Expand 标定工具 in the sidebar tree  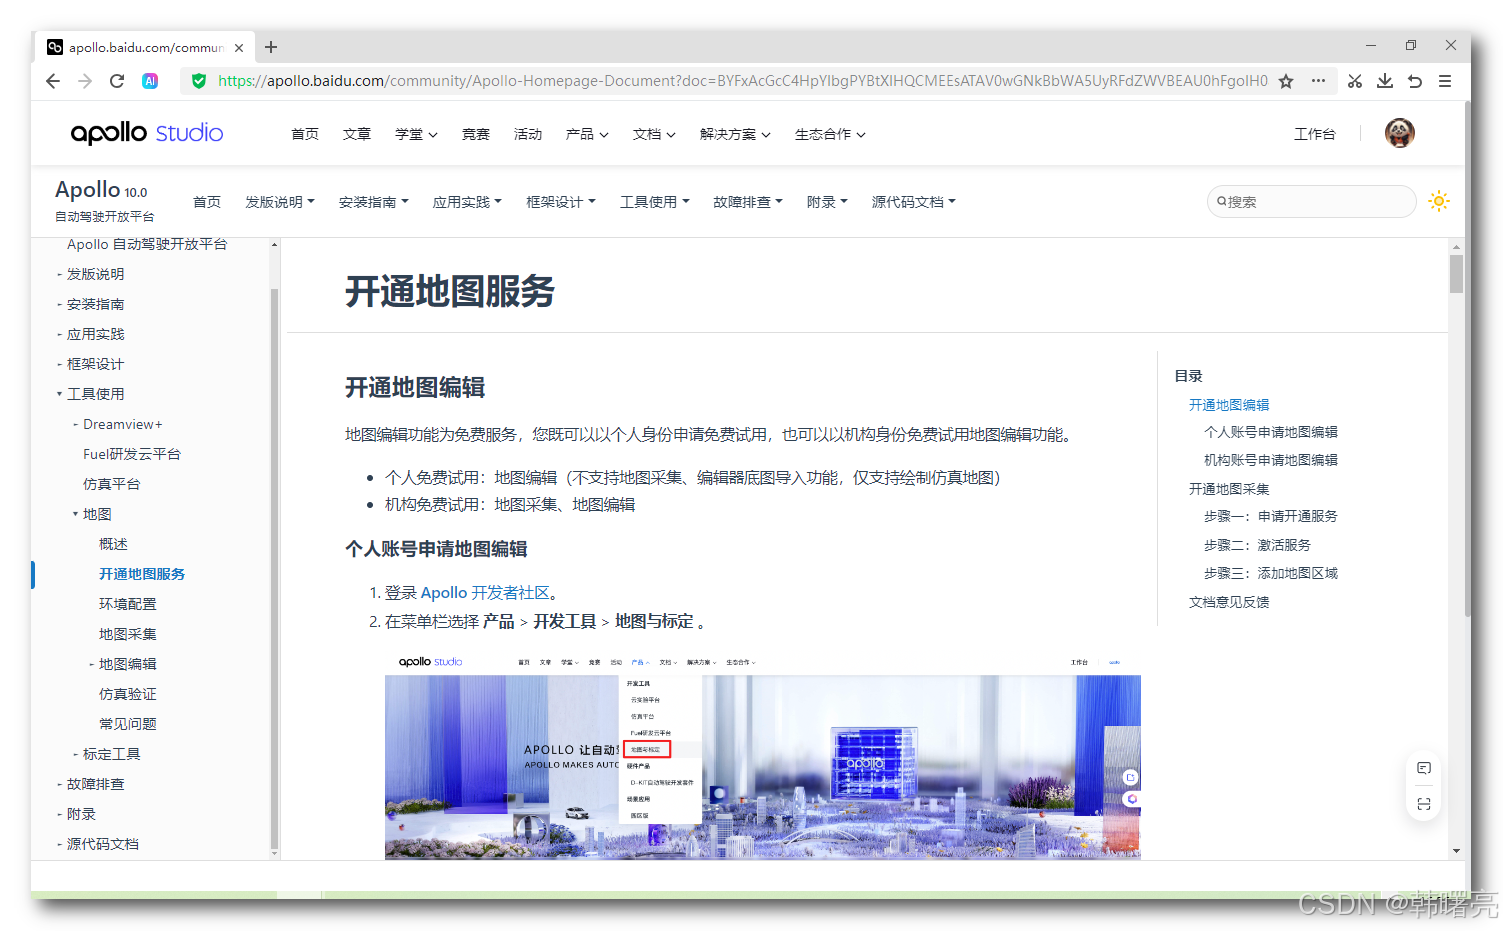click(111, 754)
